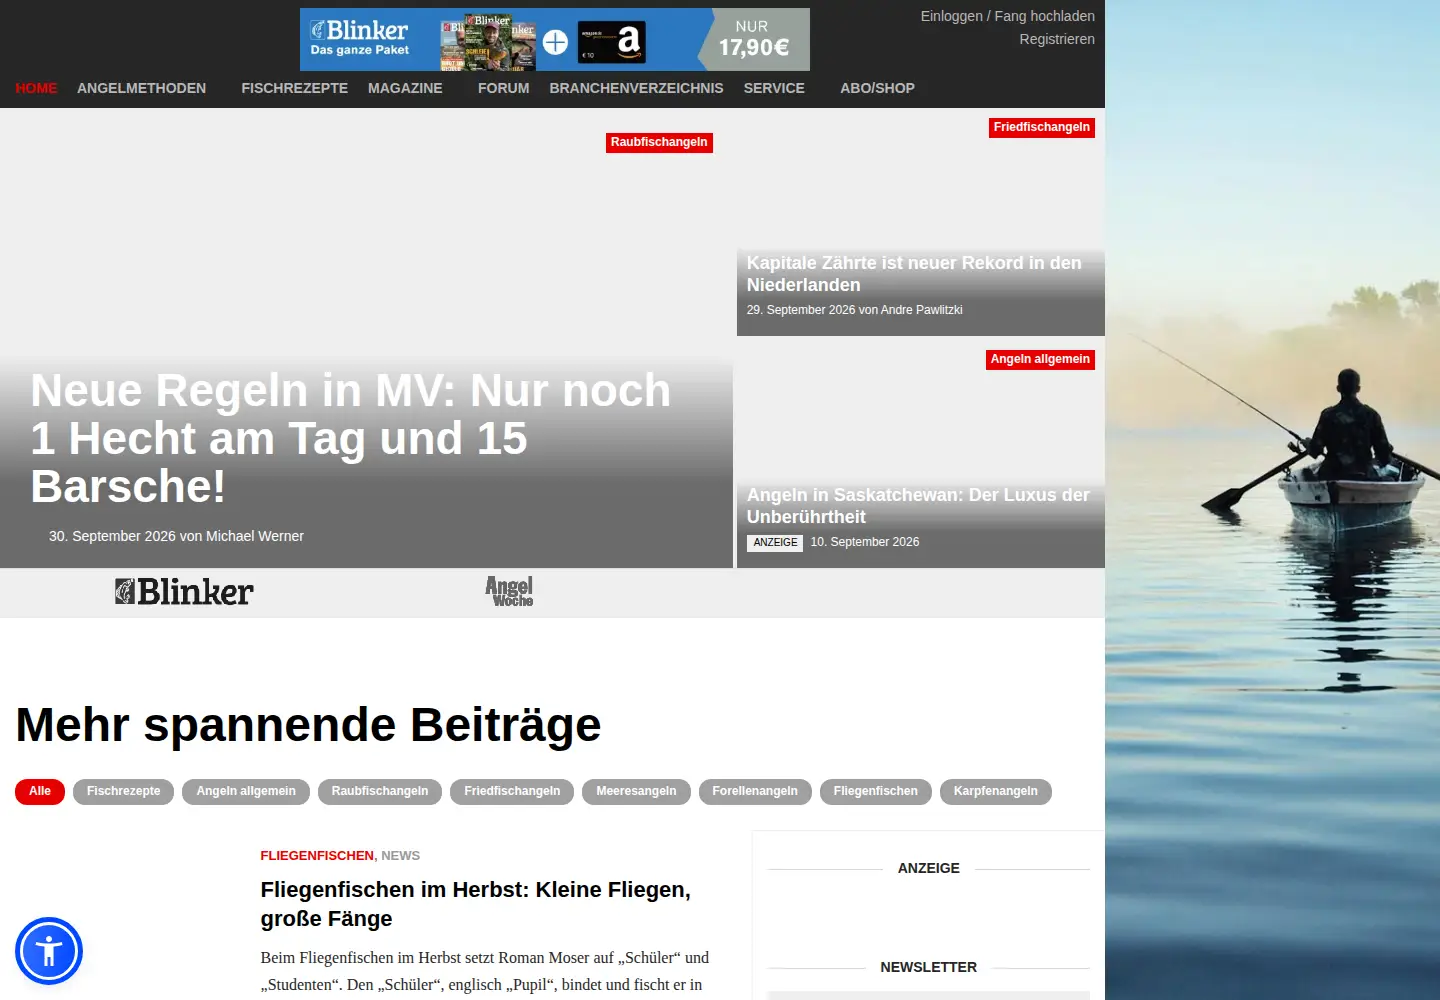Open the accessibility widget icon
The image size is (1440, 1000).
49,951
